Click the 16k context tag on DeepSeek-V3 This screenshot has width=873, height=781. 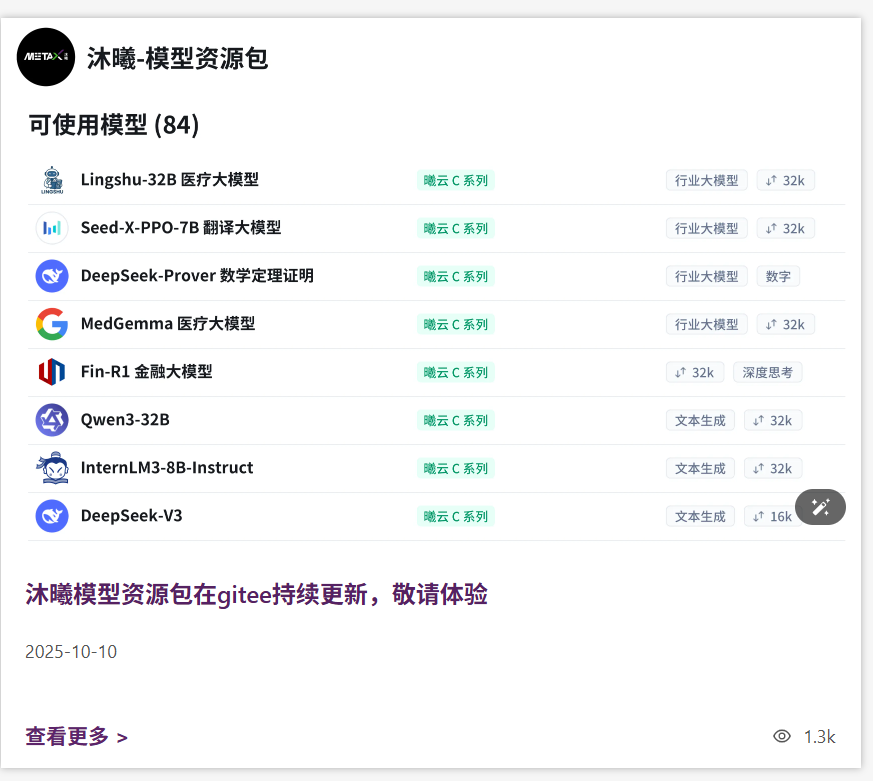point(772,517)
